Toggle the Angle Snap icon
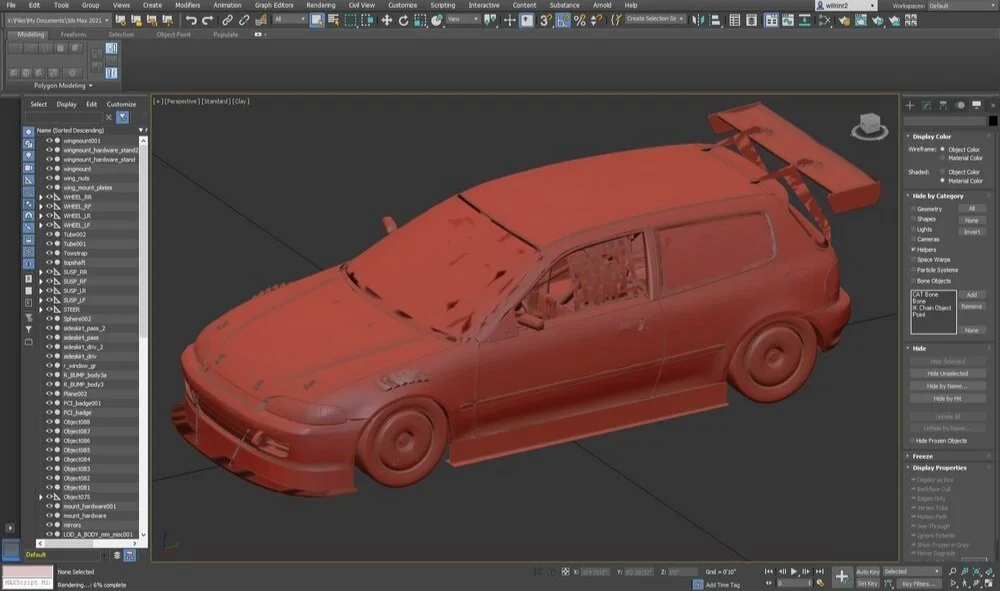The image size is (1000, 591). pos(562,20)
